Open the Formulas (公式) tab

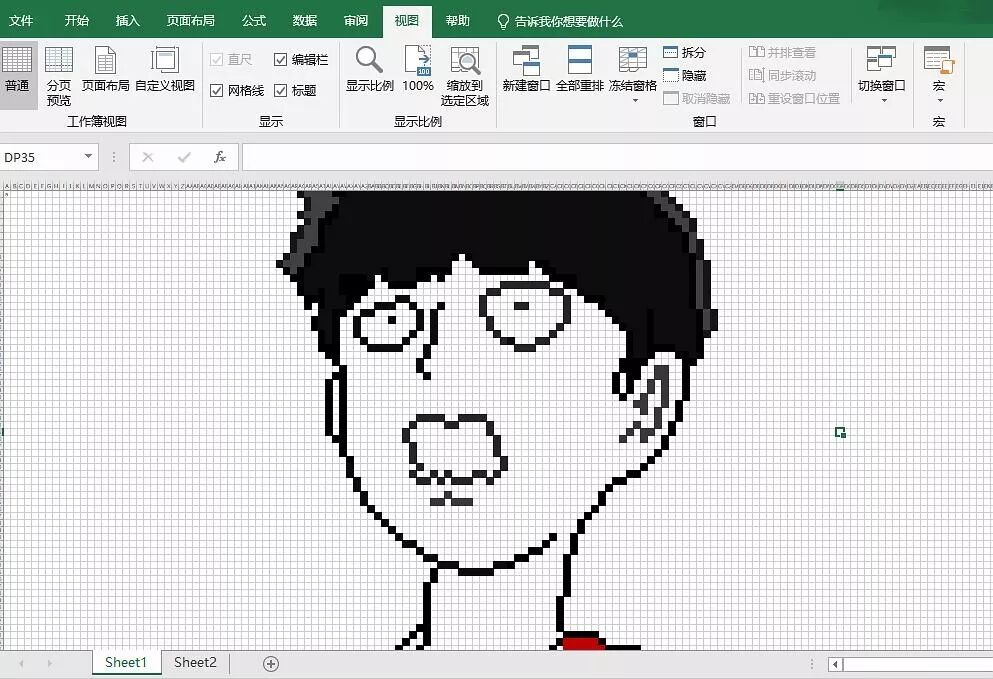point(254,20)
